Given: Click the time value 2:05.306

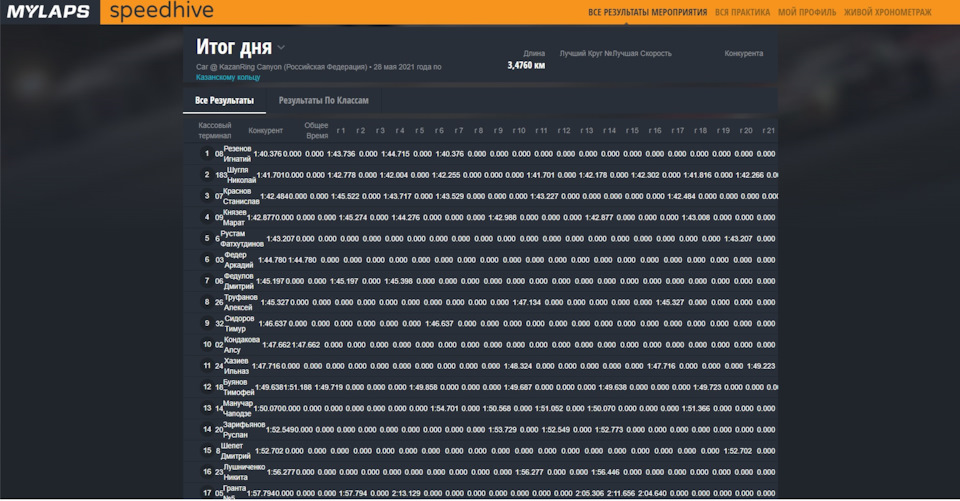Looking at the screenshot, I should click(589, 493).
